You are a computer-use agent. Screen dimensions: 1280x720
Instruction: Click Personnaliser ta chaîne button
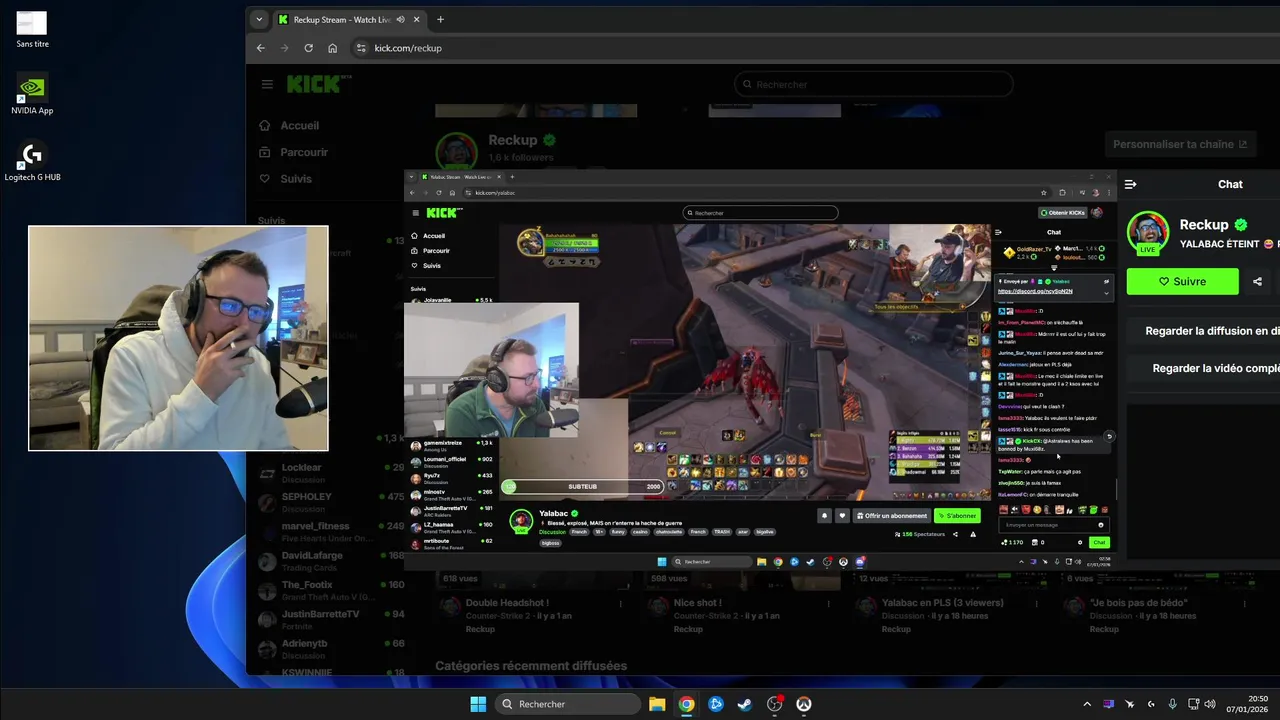[x=1180, y=144]
